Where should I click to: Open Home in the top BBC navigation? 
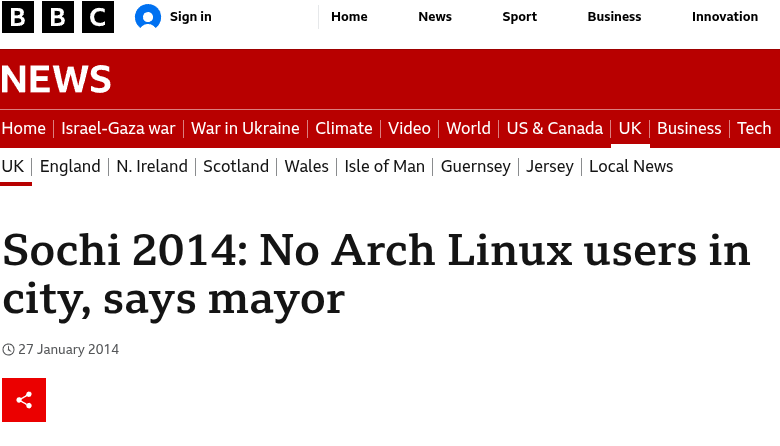pos(349,17)
